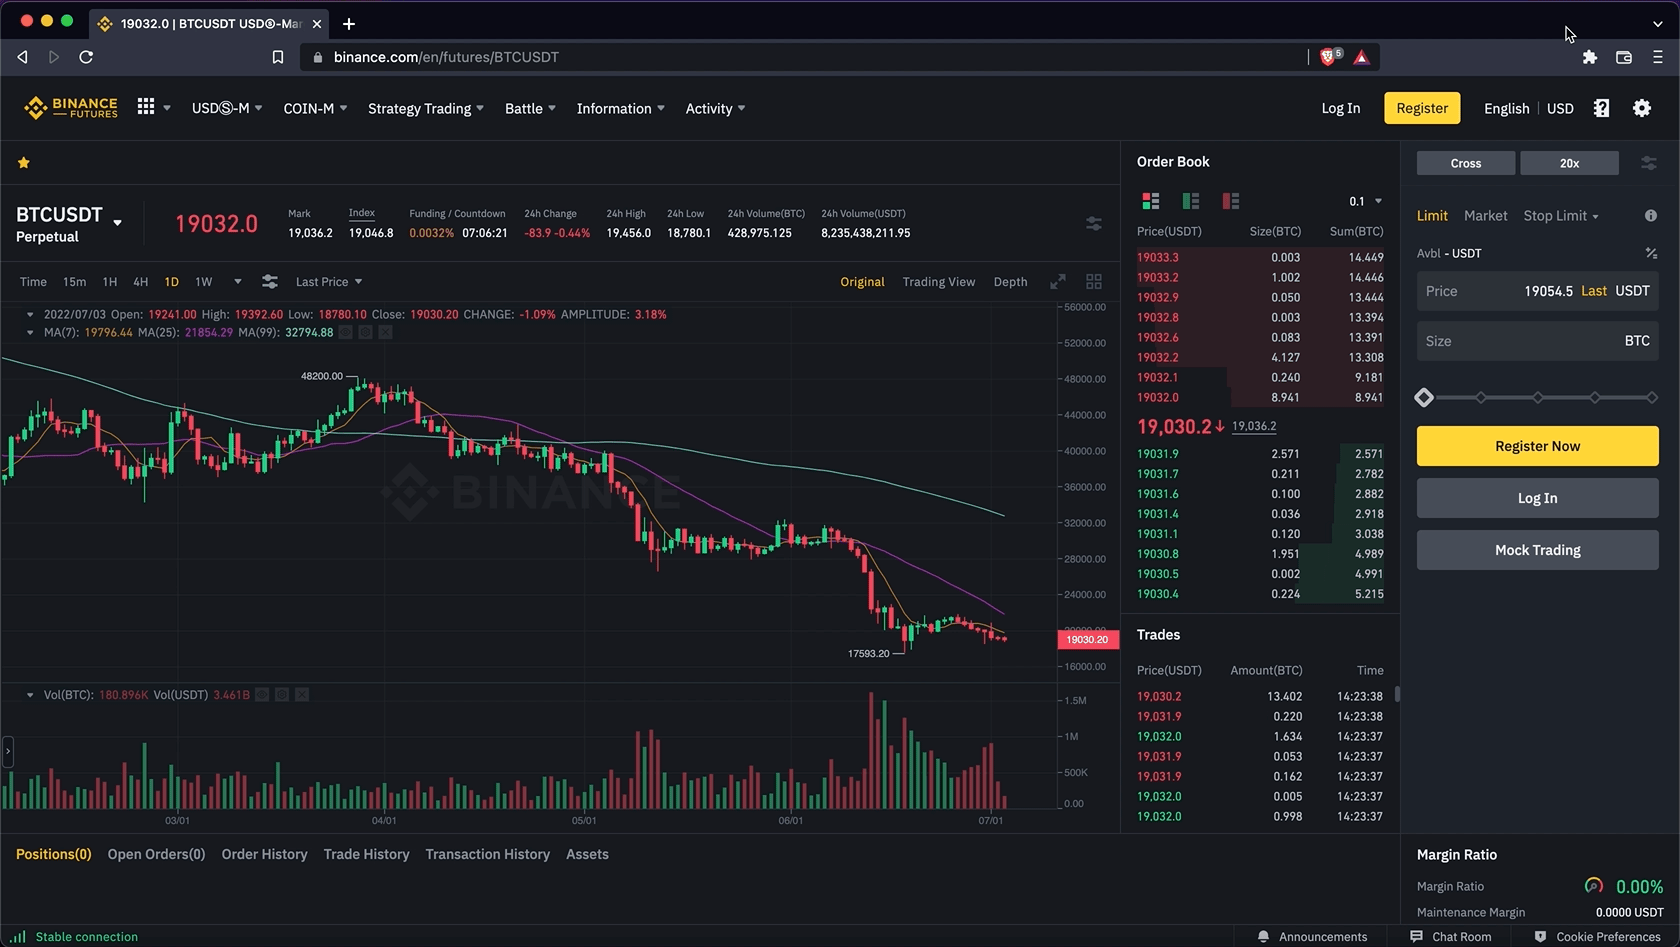Image resolution: width=1680 pixels, height=947 pixels.
Task: Open the BTCUSDT symbol selector dropdown
Action: [x=117, y=223]
